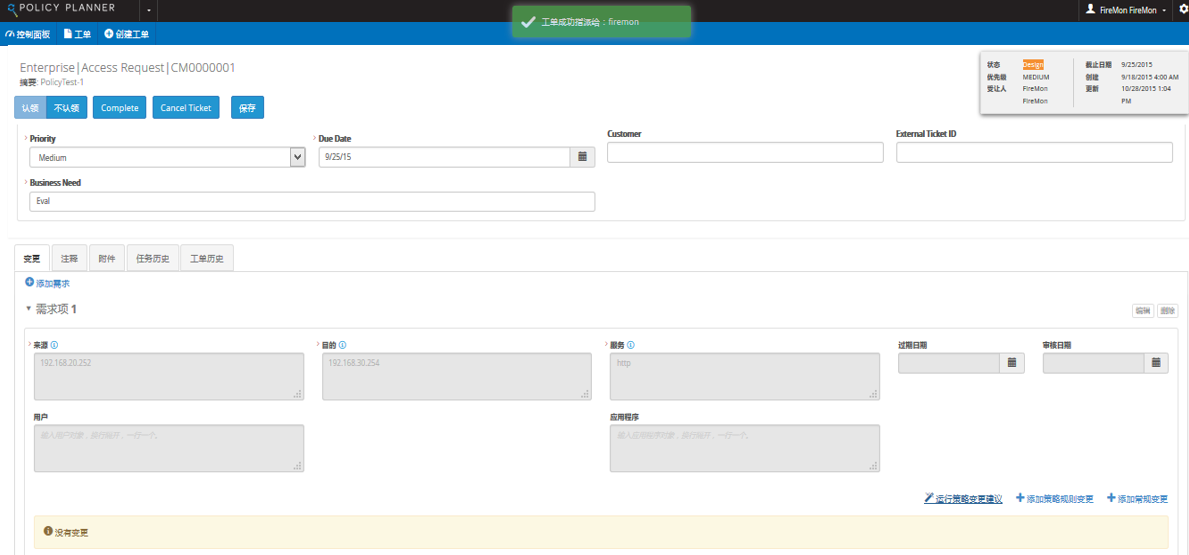Toggle the 认领 button
1189x555 pixels.
pos(30,108)
